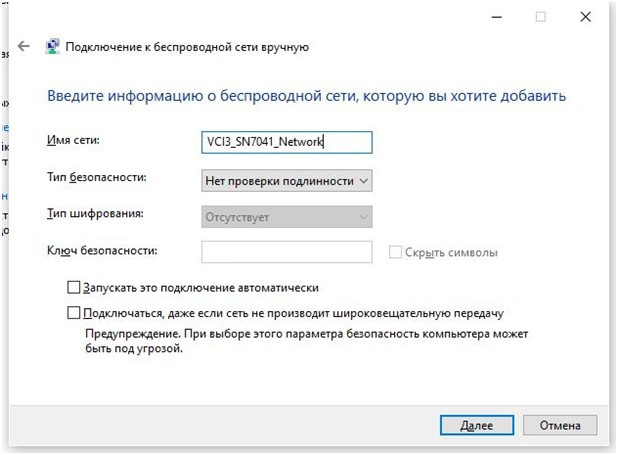Click the disabled maximize window icon

pos(541,17)
